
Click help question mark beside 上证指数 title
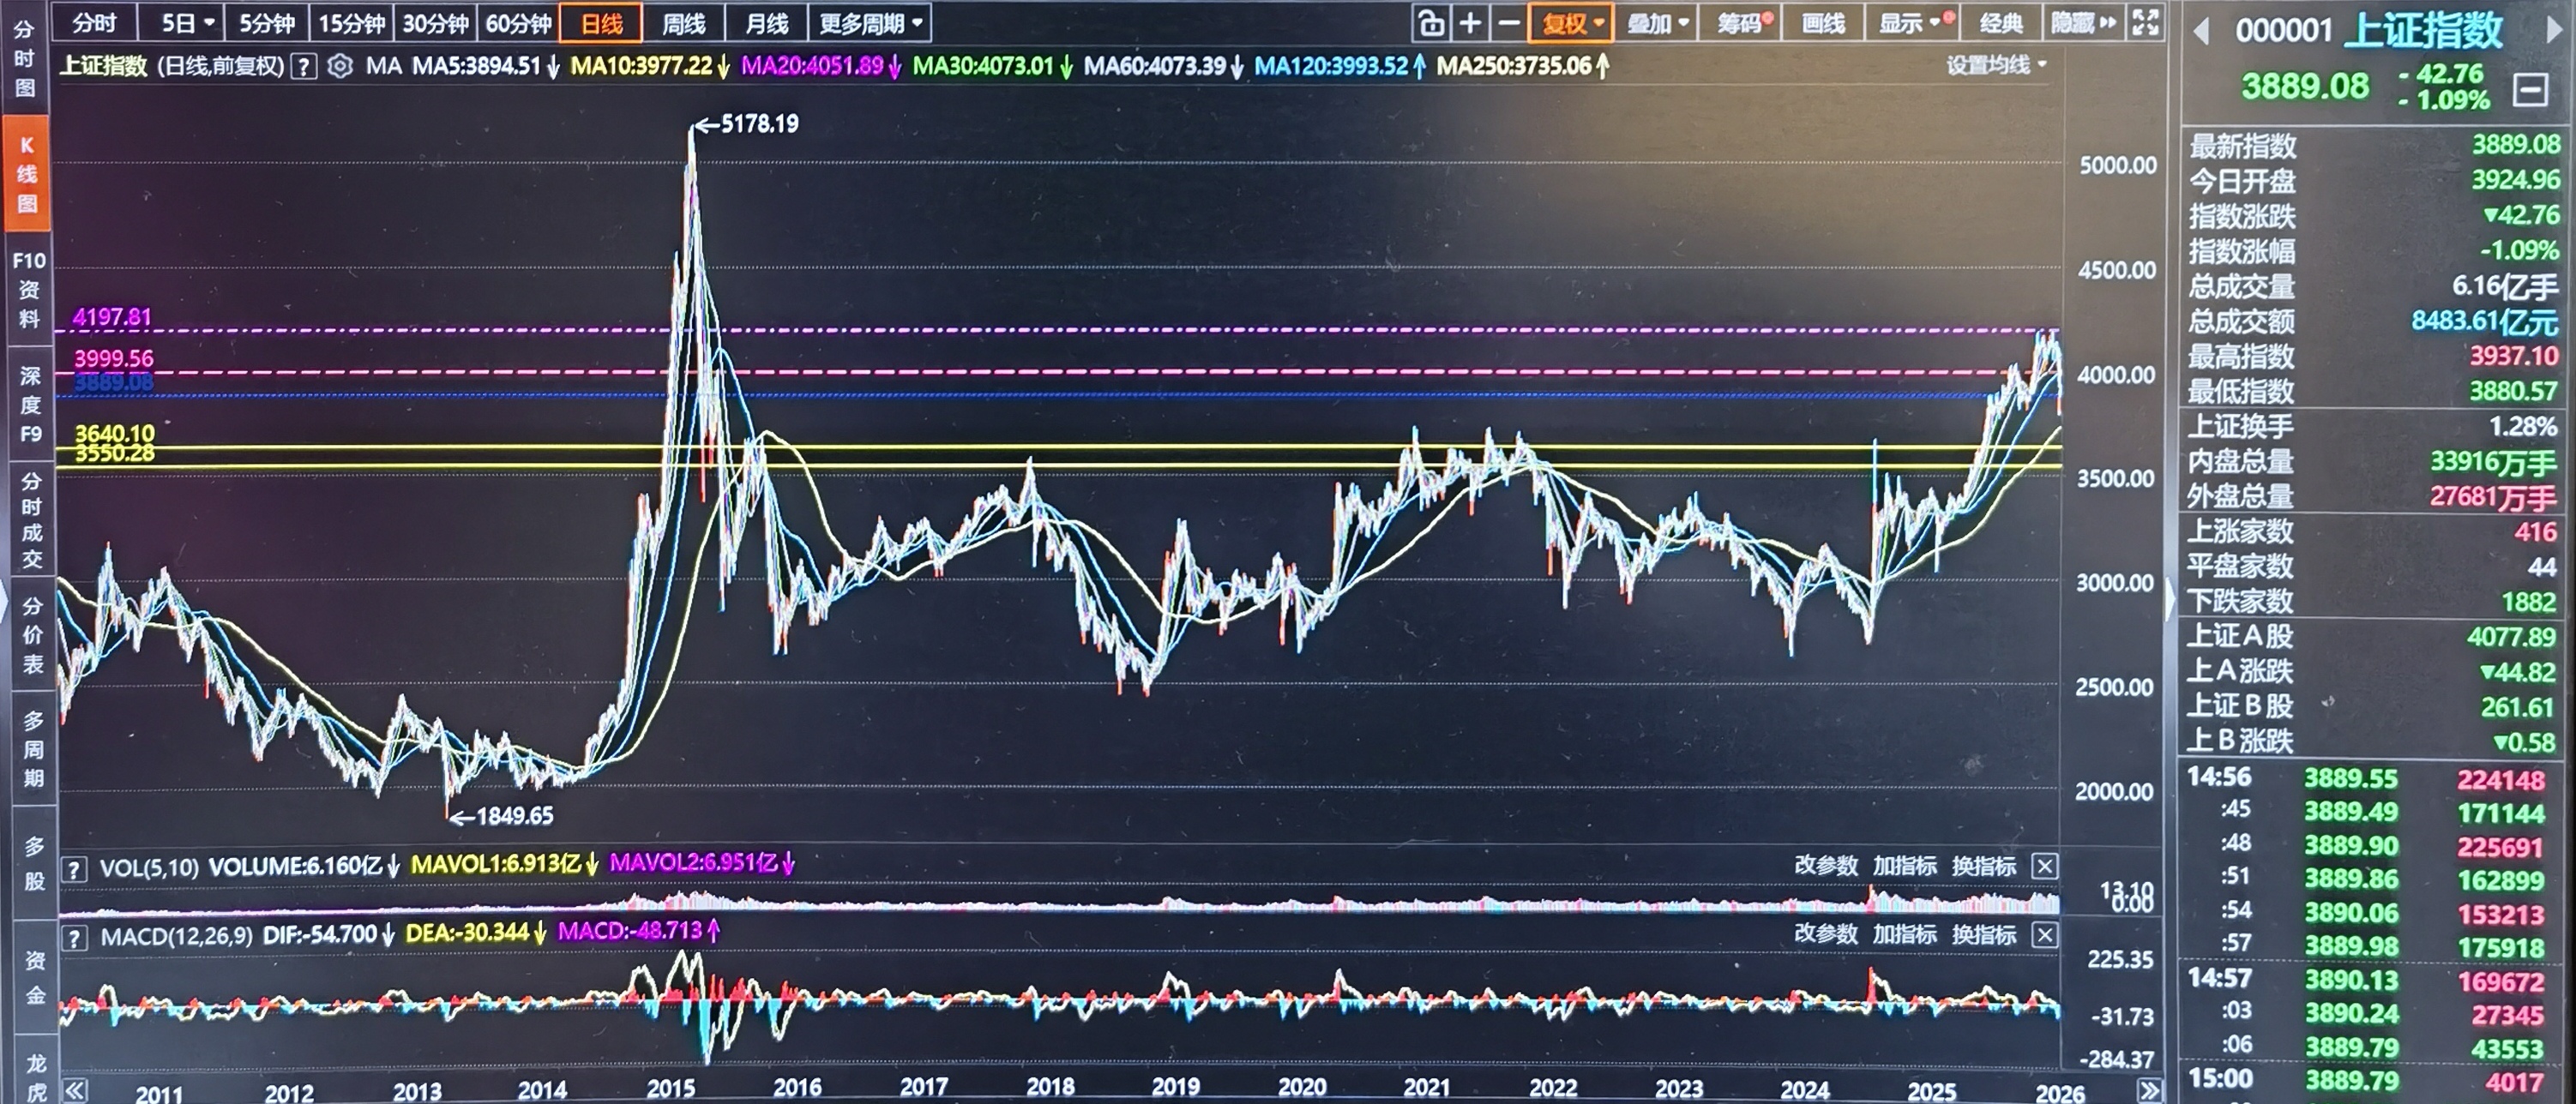[303, 67]
